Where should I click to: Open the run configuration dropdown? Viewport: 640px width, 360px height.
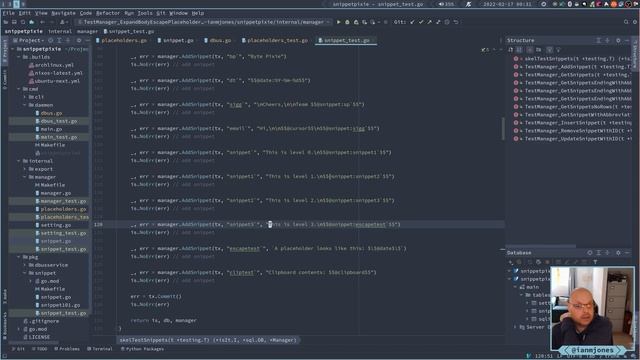[x=204, y=22]
